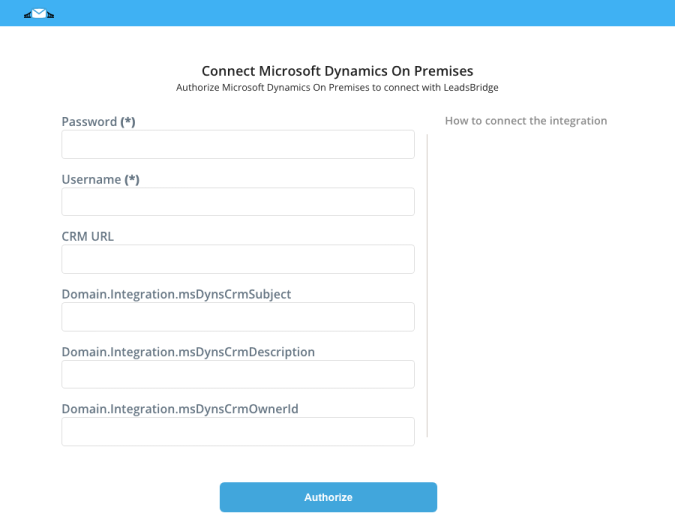Viewport: 675px width, 525px height.
Task: Click the LeadsBridge logo icon
Action: pos(39,14)
